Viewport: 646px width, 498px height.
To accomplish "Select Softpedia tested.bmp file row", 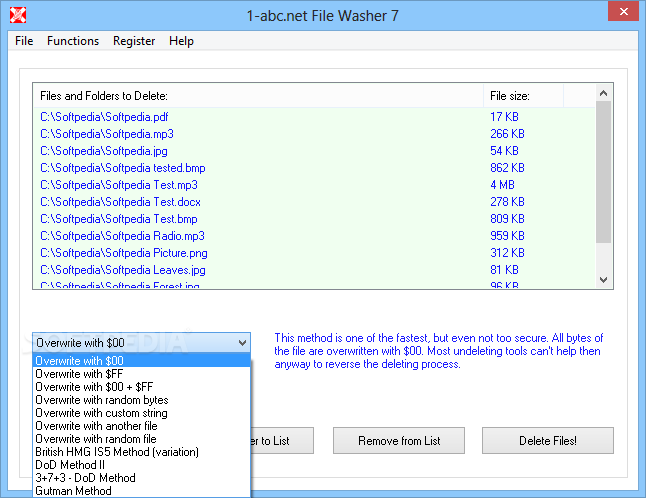I will 314,168.
